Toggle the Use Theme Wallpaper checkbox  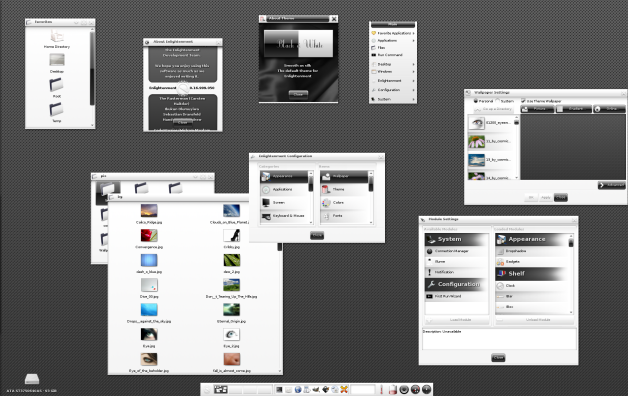pyautogui.click(x=523, y=101)
